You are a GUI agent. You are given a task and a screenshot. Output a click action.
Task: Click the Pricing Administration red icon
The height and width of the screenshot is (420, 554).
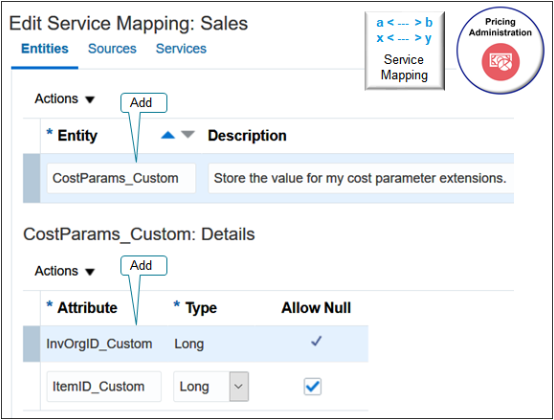click(500, 62)
